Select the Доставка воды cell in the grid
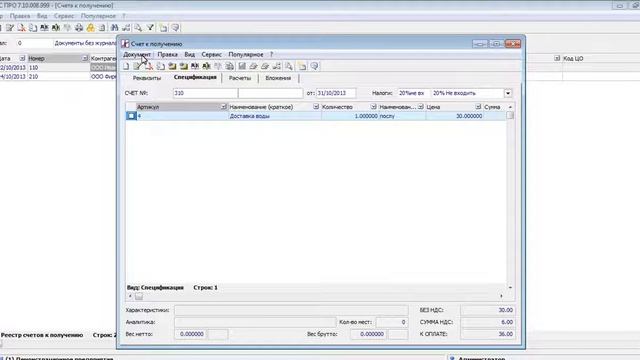 pyautogui.click(x=275, y=116)
